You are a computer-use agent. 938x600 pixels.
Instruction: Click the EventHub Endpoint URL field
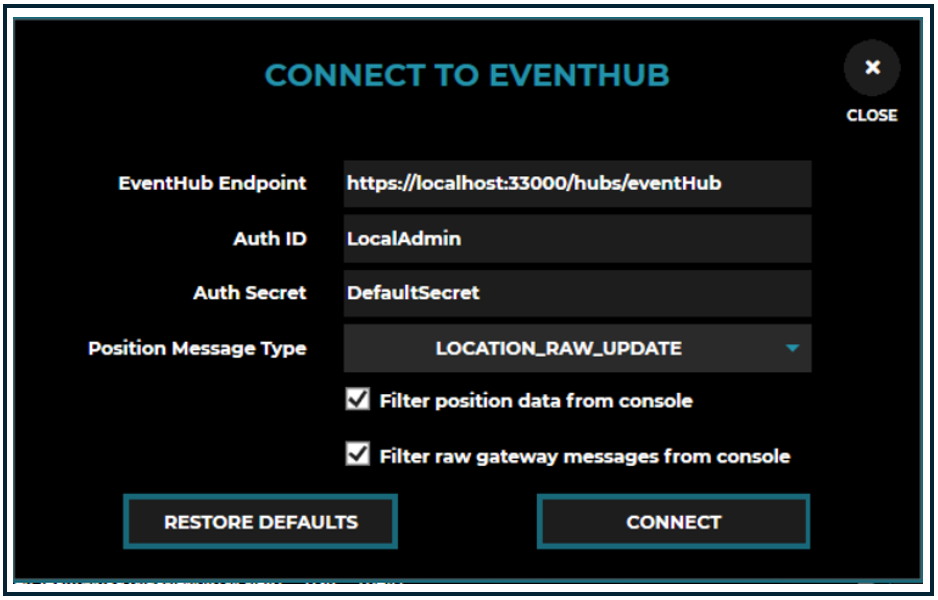pos(577,184)
